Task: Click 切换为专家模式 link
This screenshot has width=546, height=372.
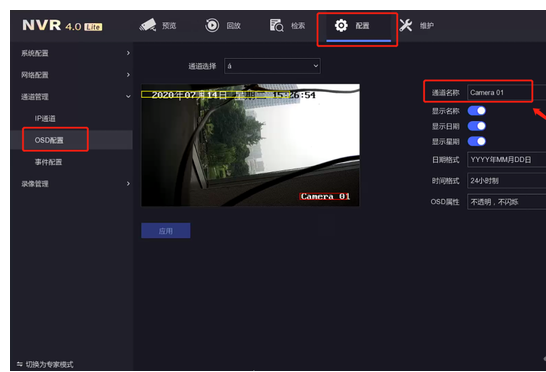Action: tap(49, 364)
